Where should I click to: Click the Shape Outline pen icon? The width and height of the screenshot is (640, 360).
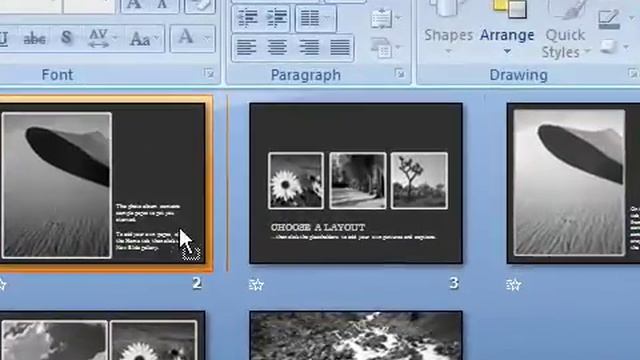609,19
